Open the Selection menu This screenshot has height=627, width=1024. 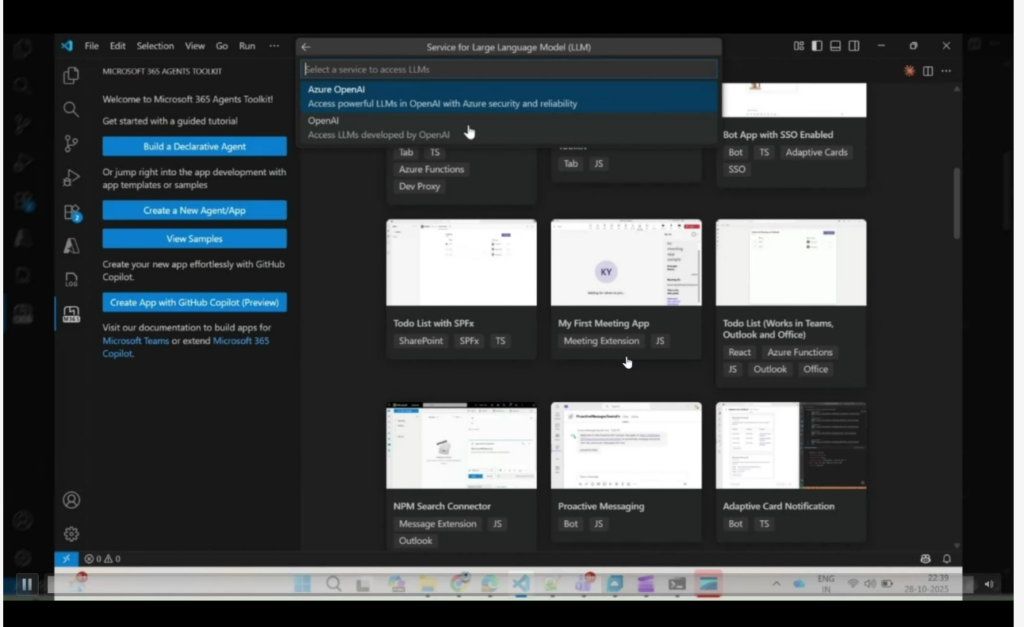point(155,46)
